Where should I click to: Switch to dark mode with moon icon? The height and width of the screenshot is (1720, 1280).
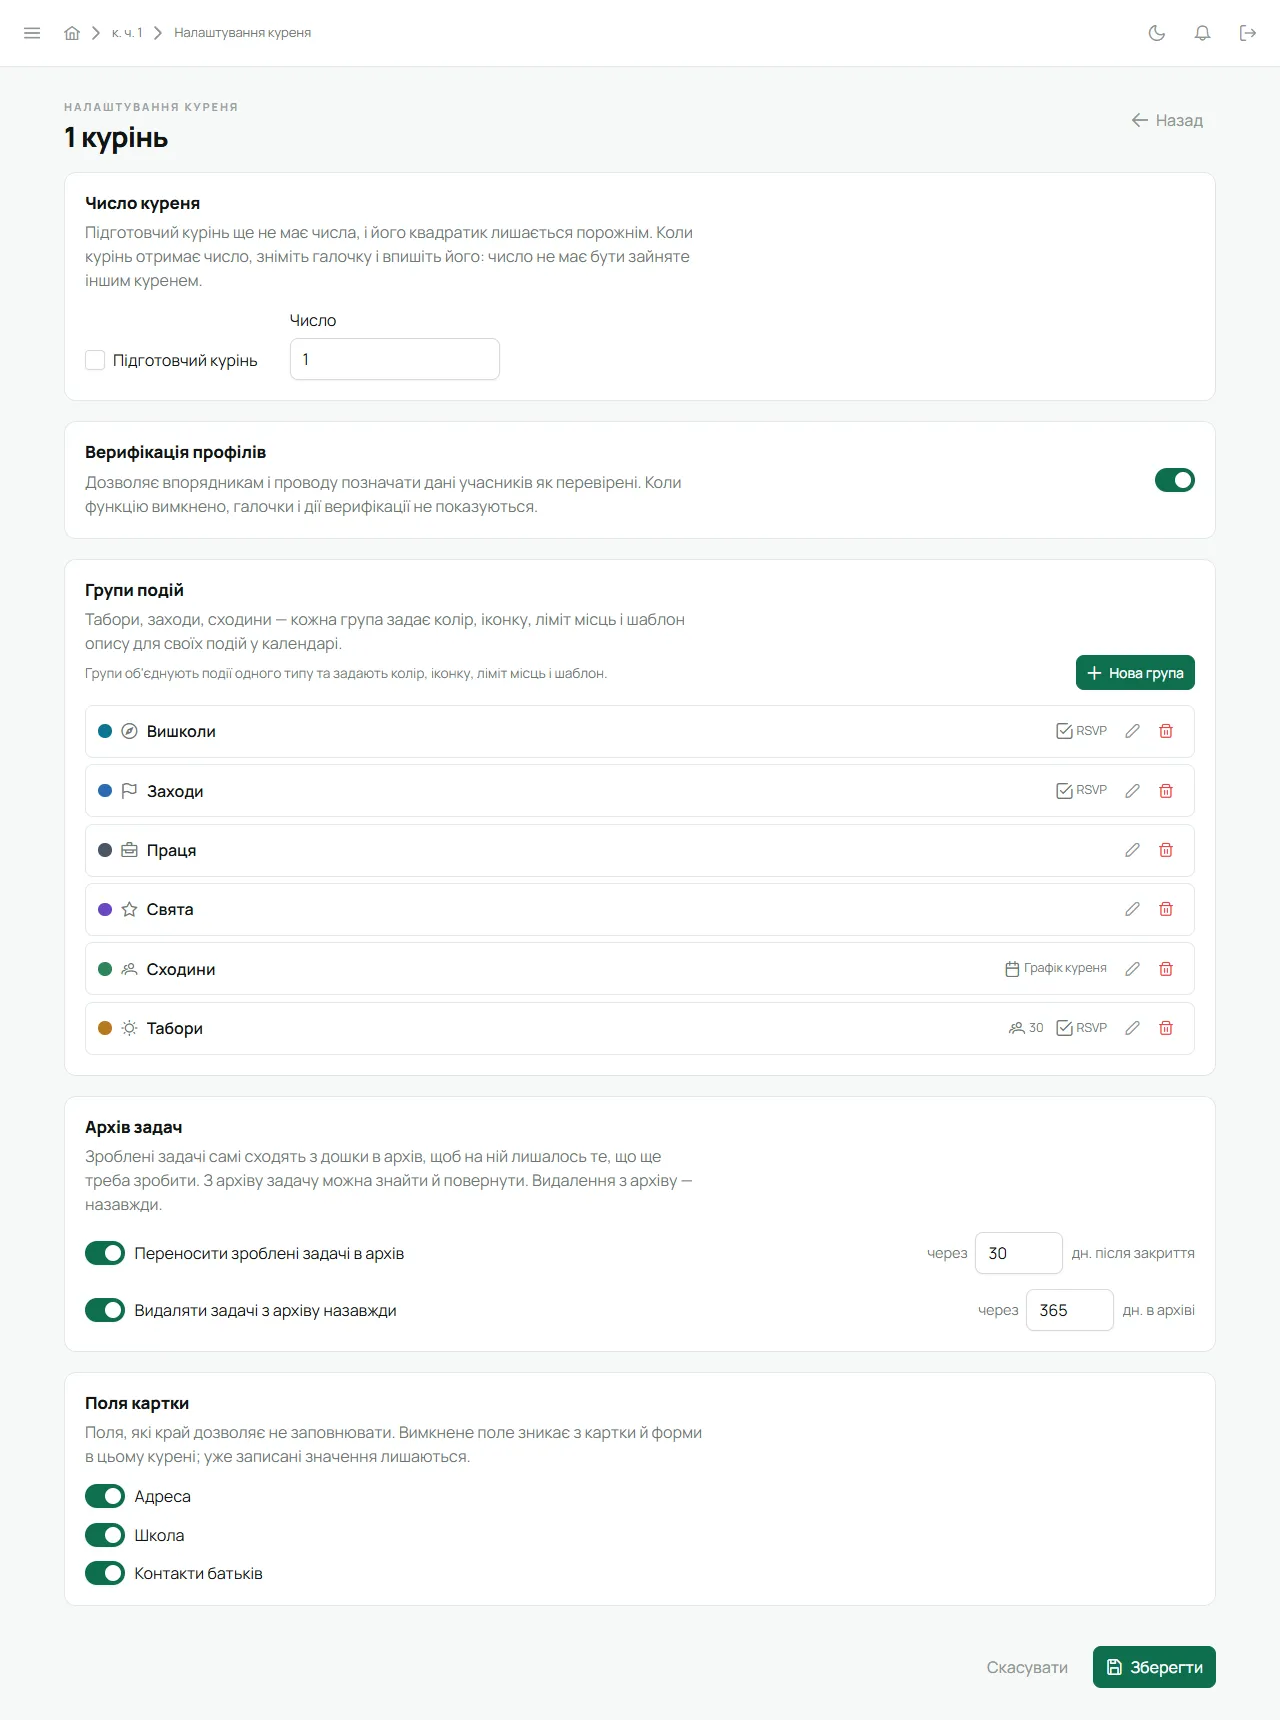click(x=1157, y=33)
